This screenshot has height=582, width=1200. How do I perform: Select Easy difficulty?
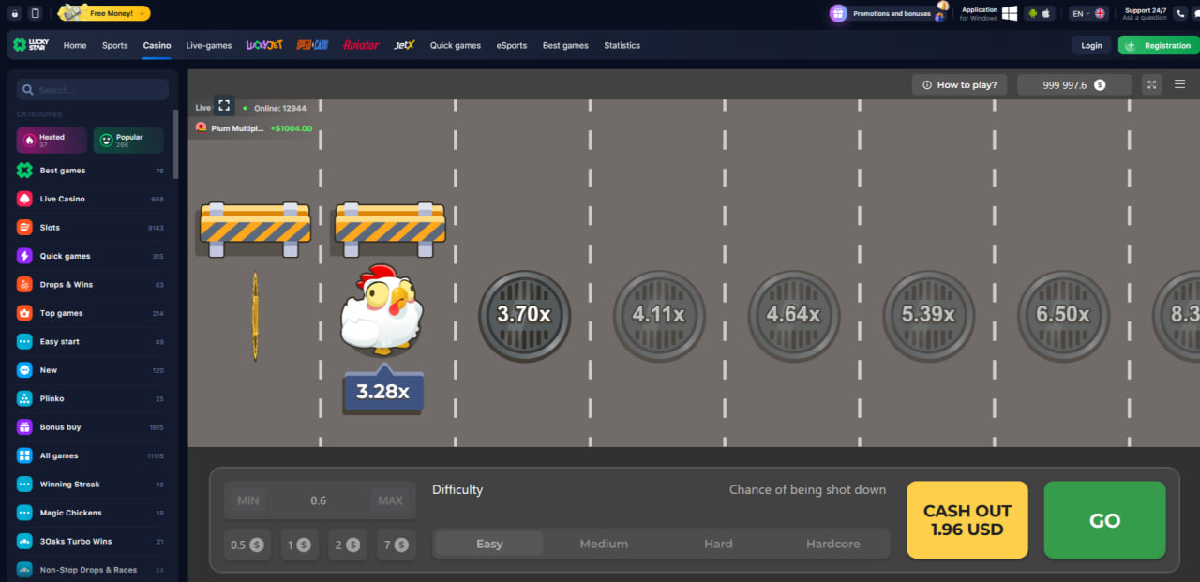[489, 544]
